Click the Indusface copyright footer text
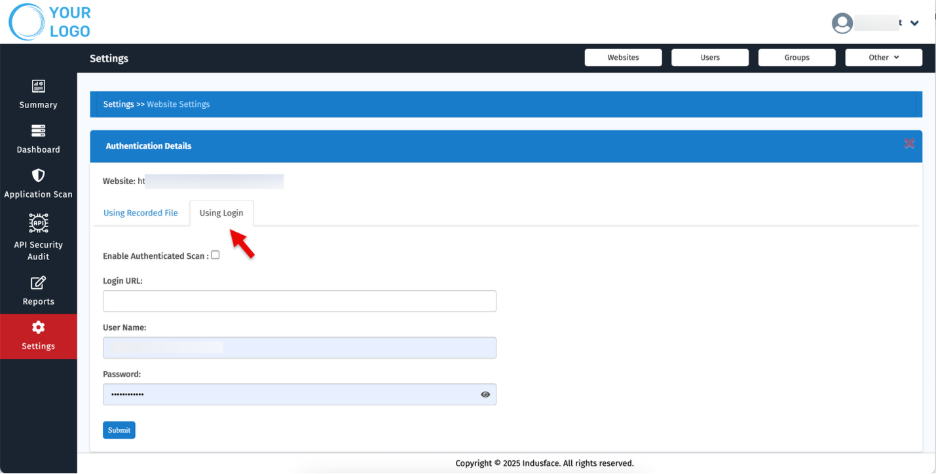 [544, 463]
